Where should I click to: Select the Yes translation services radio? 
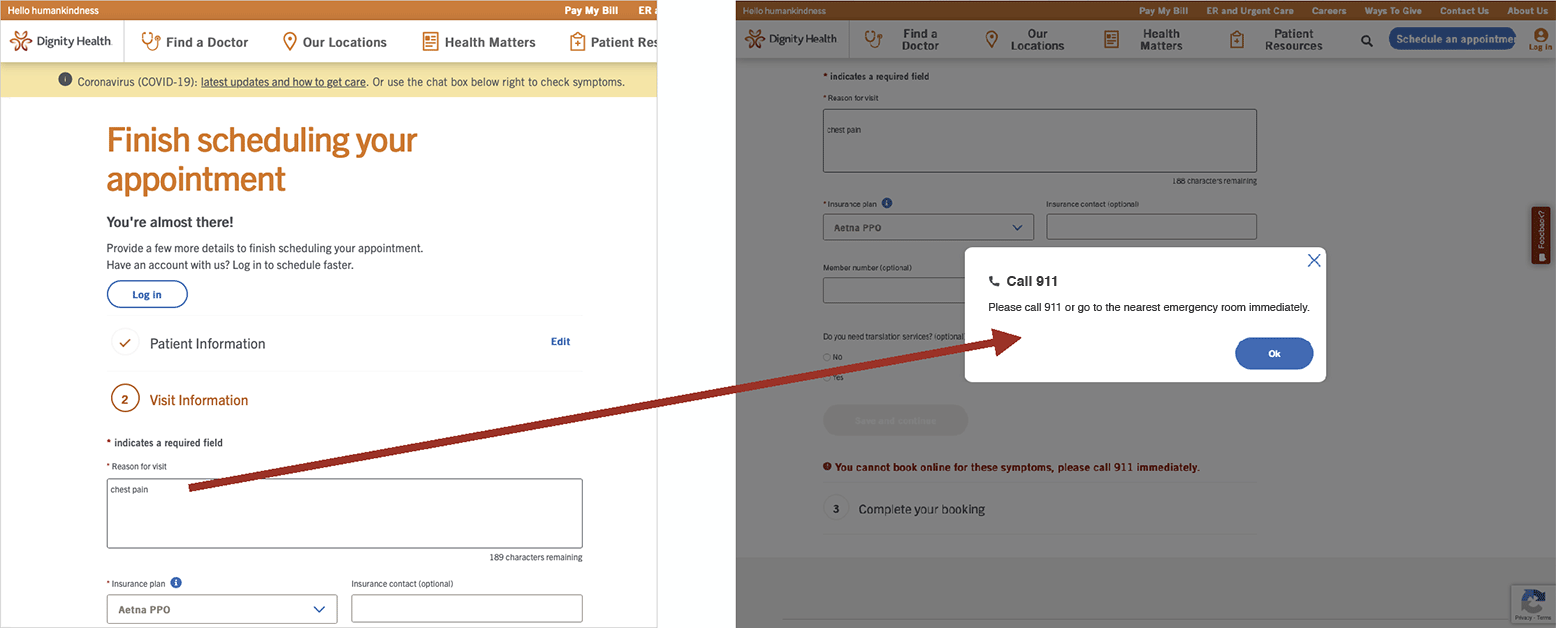[827, 377]
